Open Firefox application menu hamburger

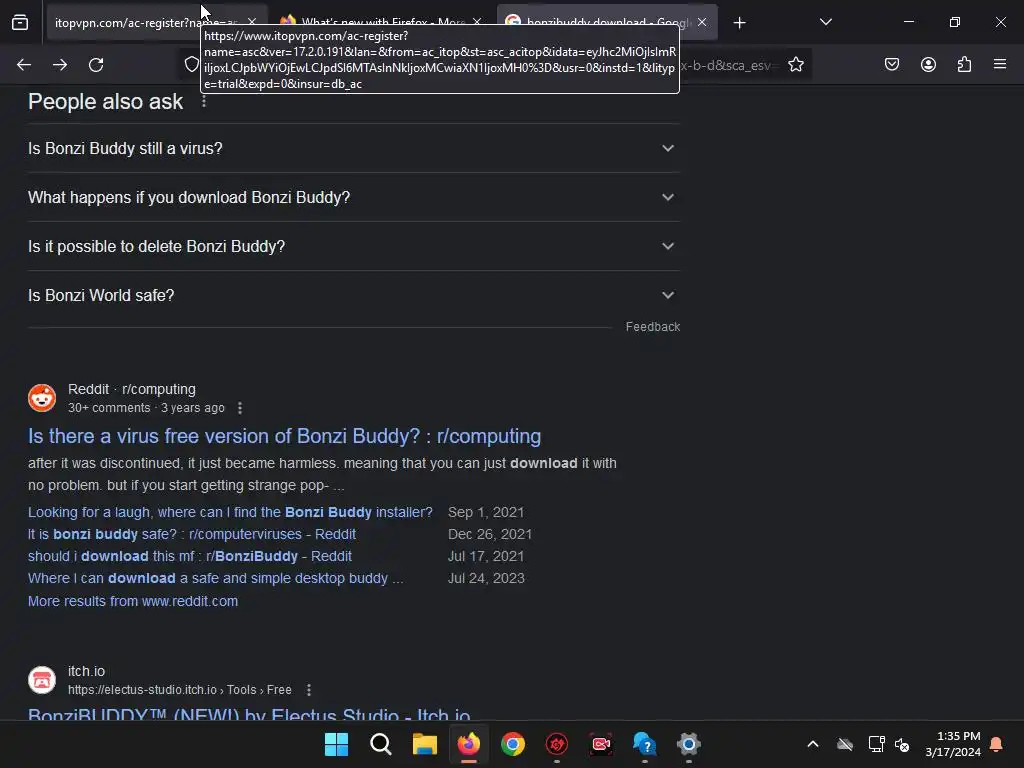click(1000, 65)
